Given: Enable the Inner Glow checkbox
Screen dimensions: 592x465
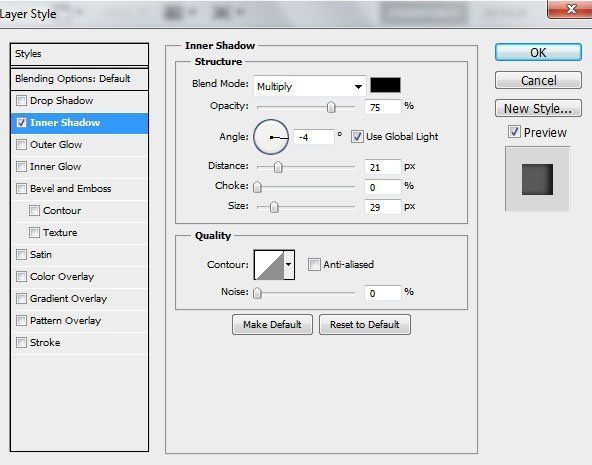Looking at the screenshot, I should [x=22, y=166].
